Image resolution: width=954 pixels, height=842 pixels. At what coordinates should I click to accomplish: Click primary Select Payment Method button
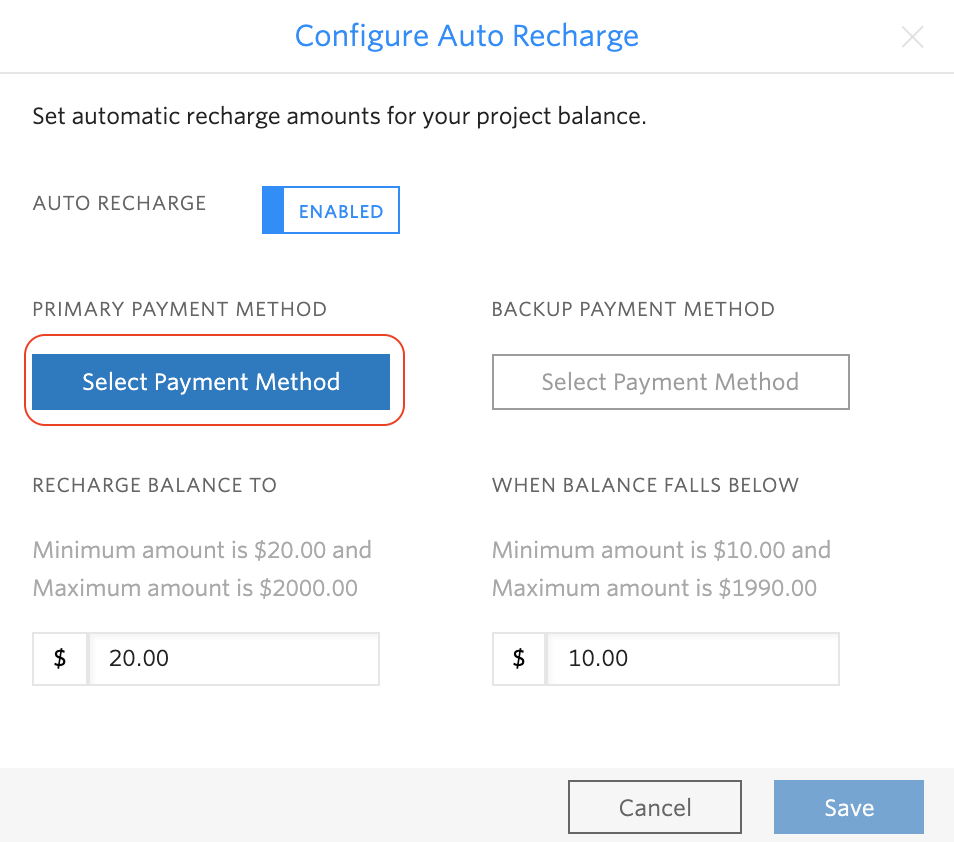[211, 381]
